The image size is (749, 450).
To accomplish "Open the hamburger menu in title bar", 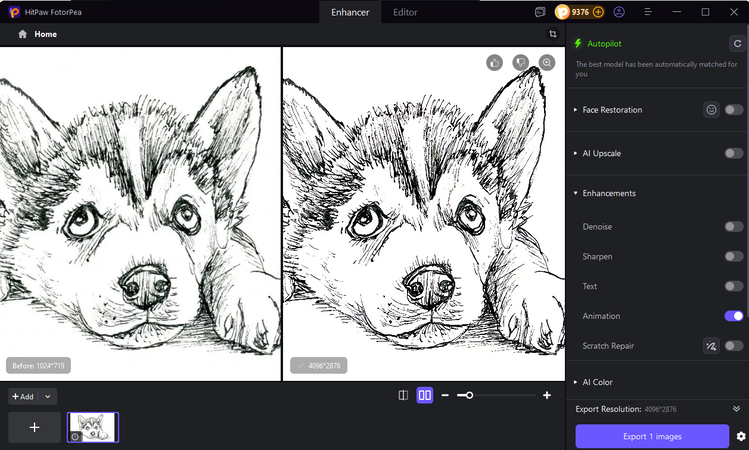I will 646,12.
